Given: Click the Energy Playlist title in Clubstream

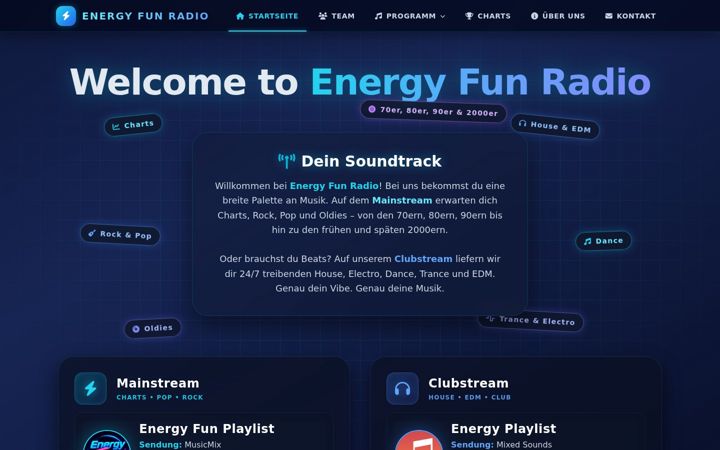Looking at the screenshot, I should pos(503,429).
